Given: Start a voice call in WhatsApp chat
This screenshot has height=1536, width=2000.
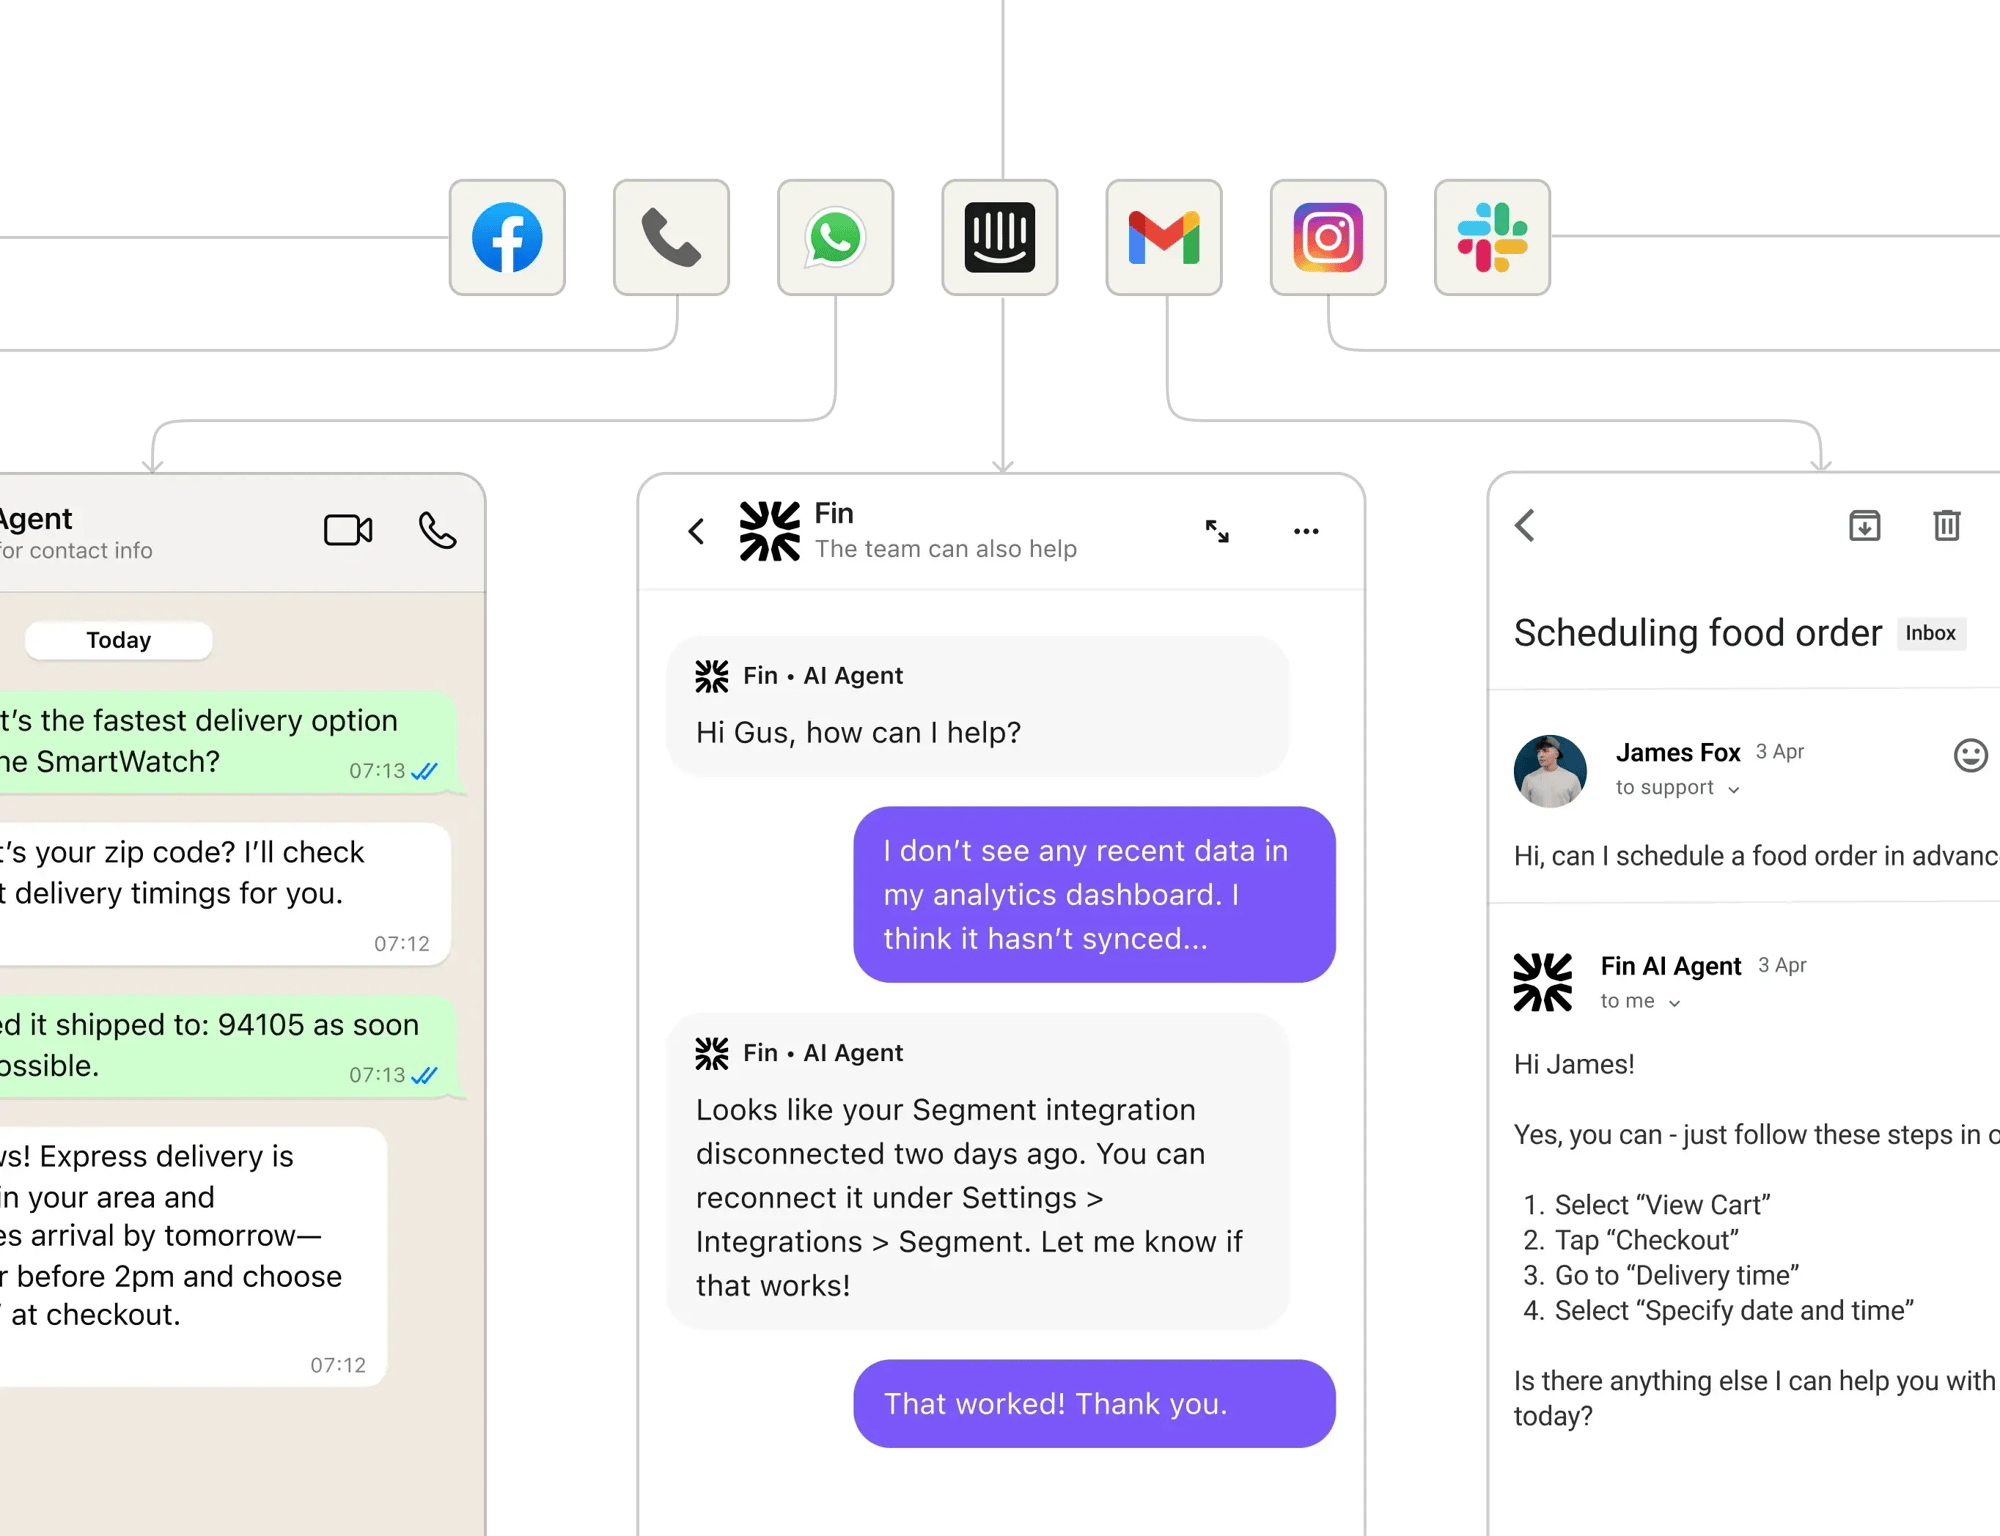Looking at the screenshot, I should tap(437, 530).
